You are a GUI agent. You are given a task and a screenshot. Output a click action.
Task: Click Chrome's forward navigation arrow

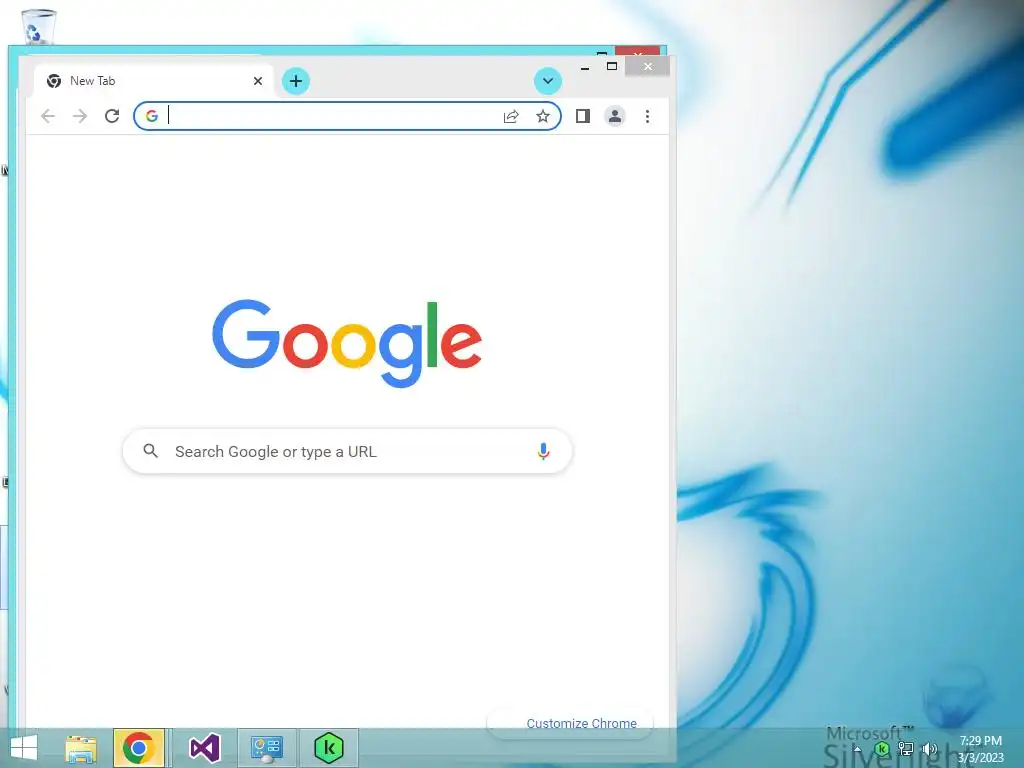click(x=80, y=116)
